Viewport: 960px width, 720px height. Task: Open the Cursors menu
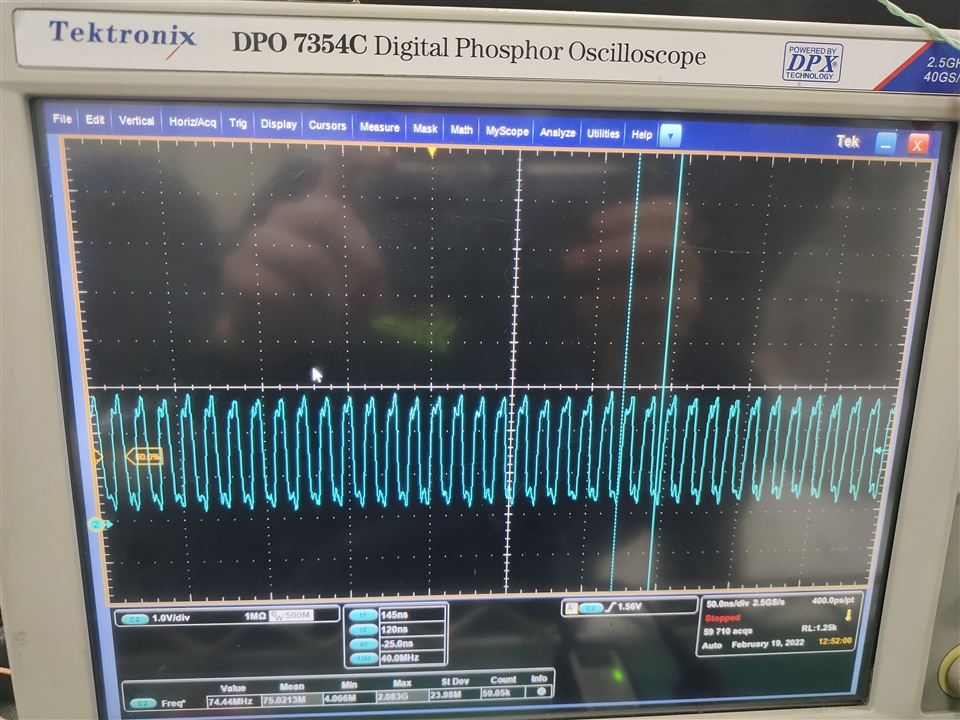coord(328,126)
